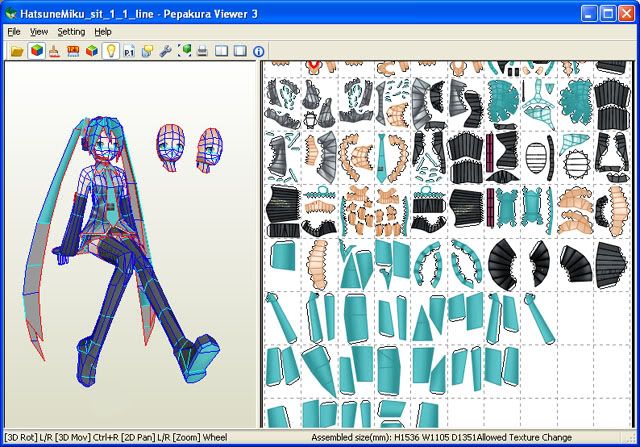The image size is (640, 447).
Task: Open a file with the folder icon
Action: point(17,51)
